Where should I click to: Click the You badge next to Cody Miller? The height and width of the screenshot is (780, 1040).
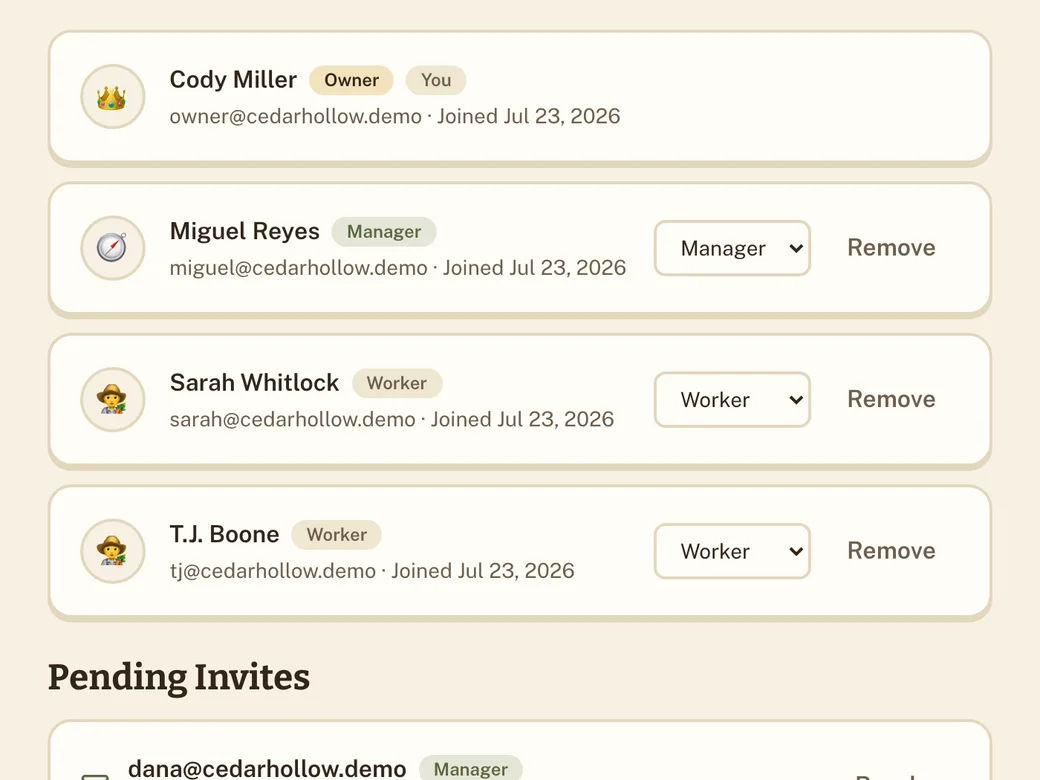[436, 80]
